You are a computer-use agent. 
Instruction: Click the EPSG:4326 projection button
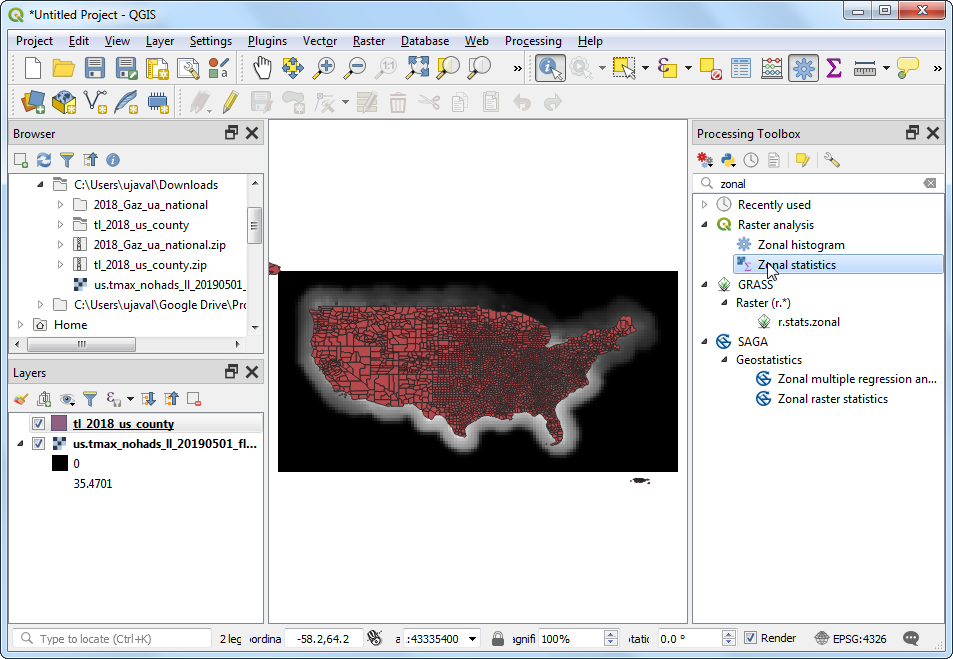(x=850, y=638)
